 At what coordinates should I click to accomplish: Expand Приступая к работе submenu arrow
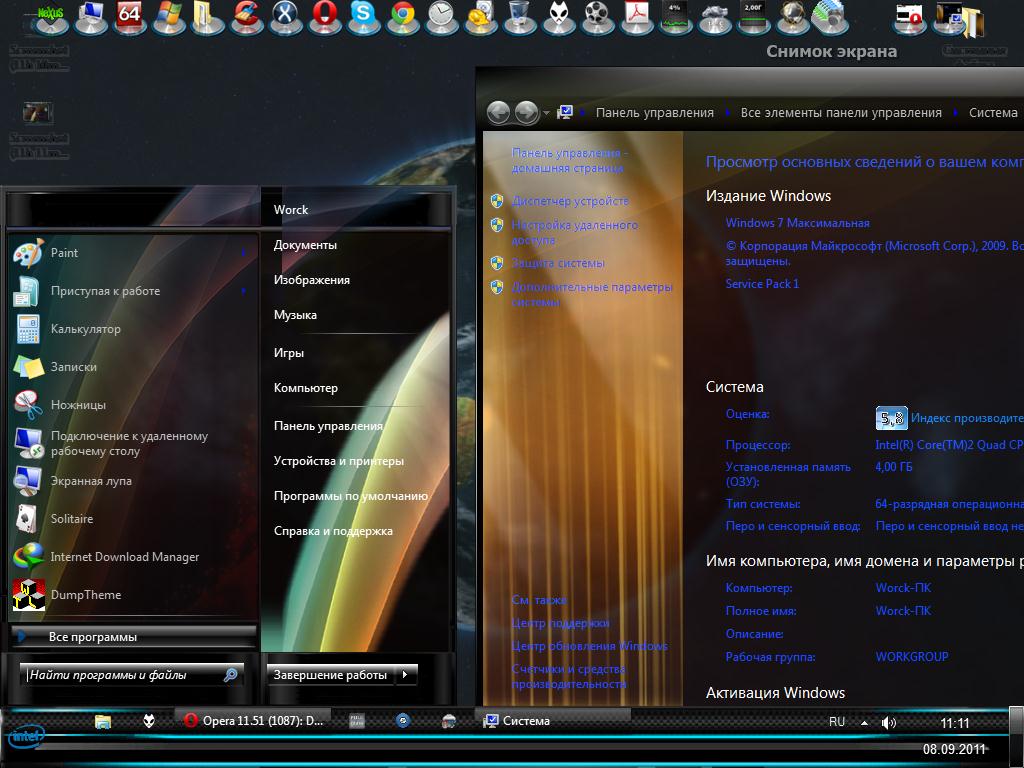click(x=244, y=291)
